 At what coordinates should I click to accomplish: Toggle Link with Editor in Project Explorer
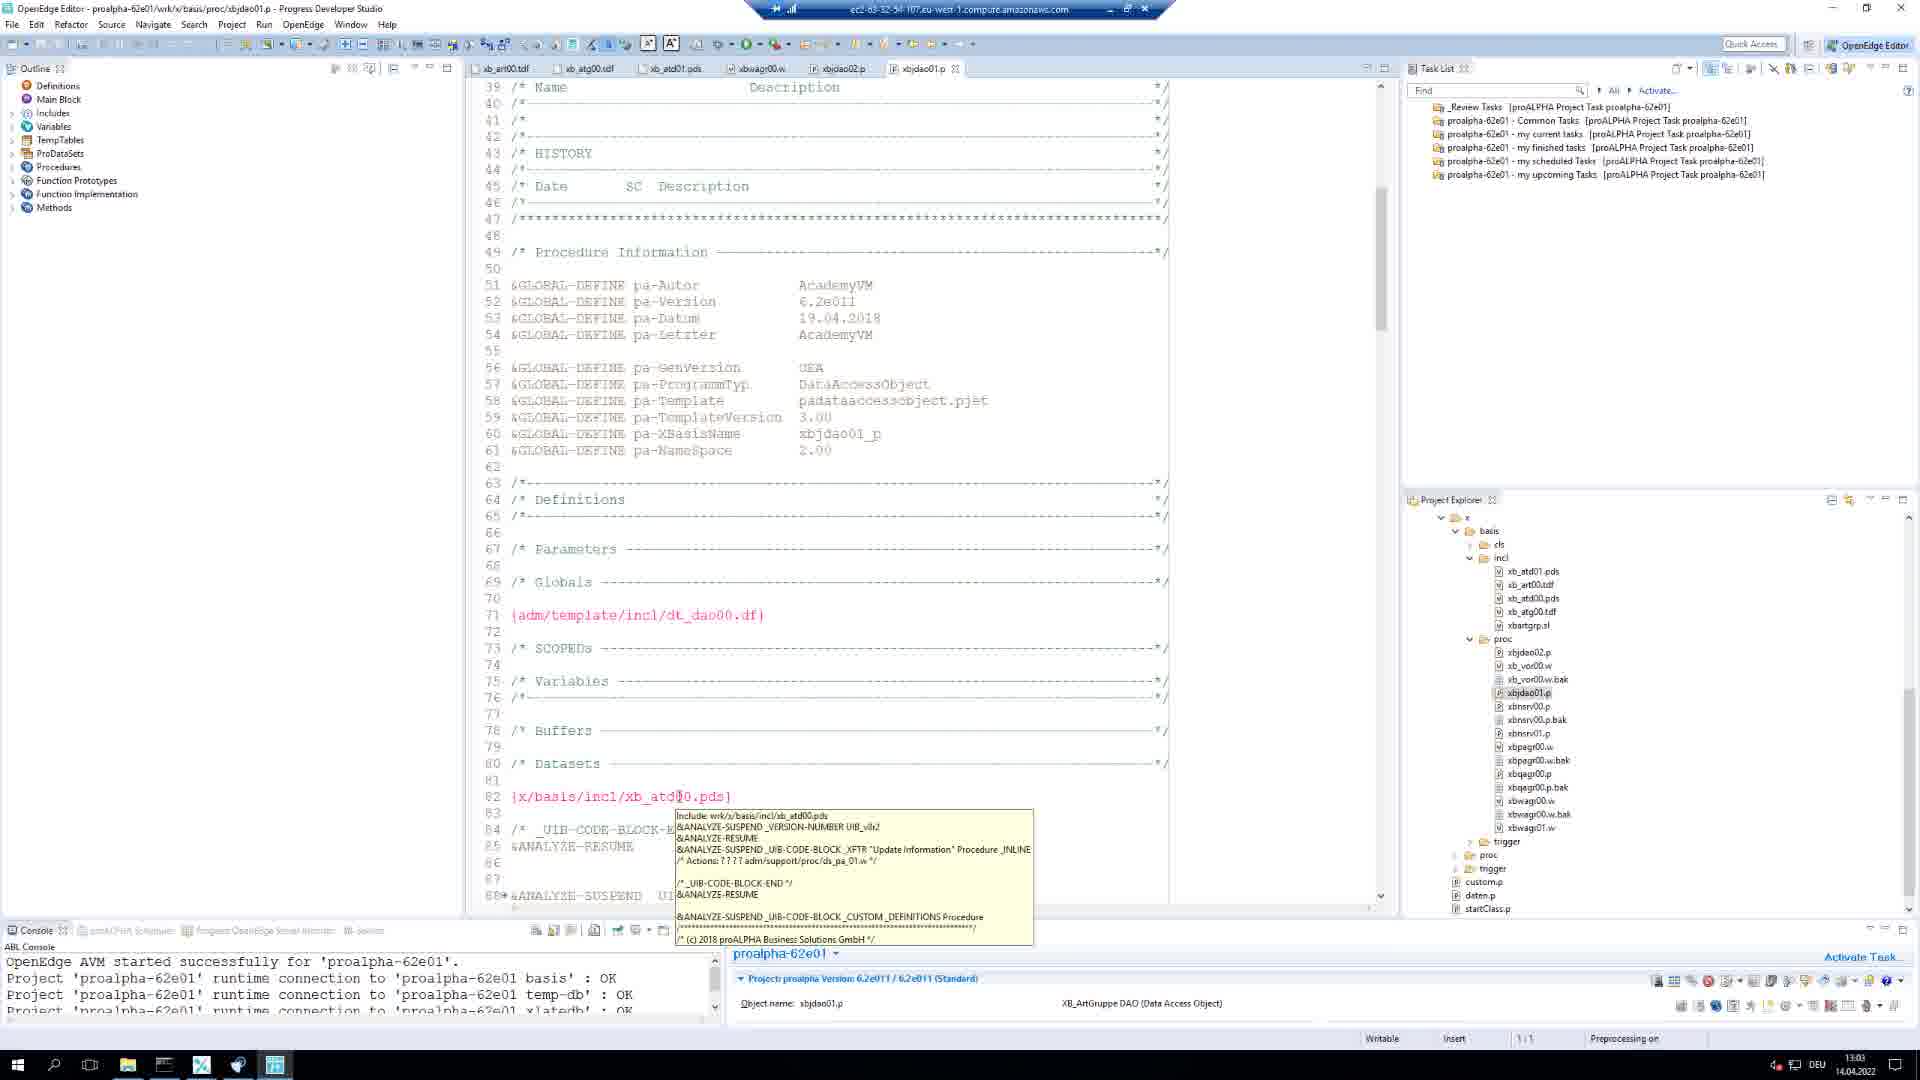[1849, 500]
